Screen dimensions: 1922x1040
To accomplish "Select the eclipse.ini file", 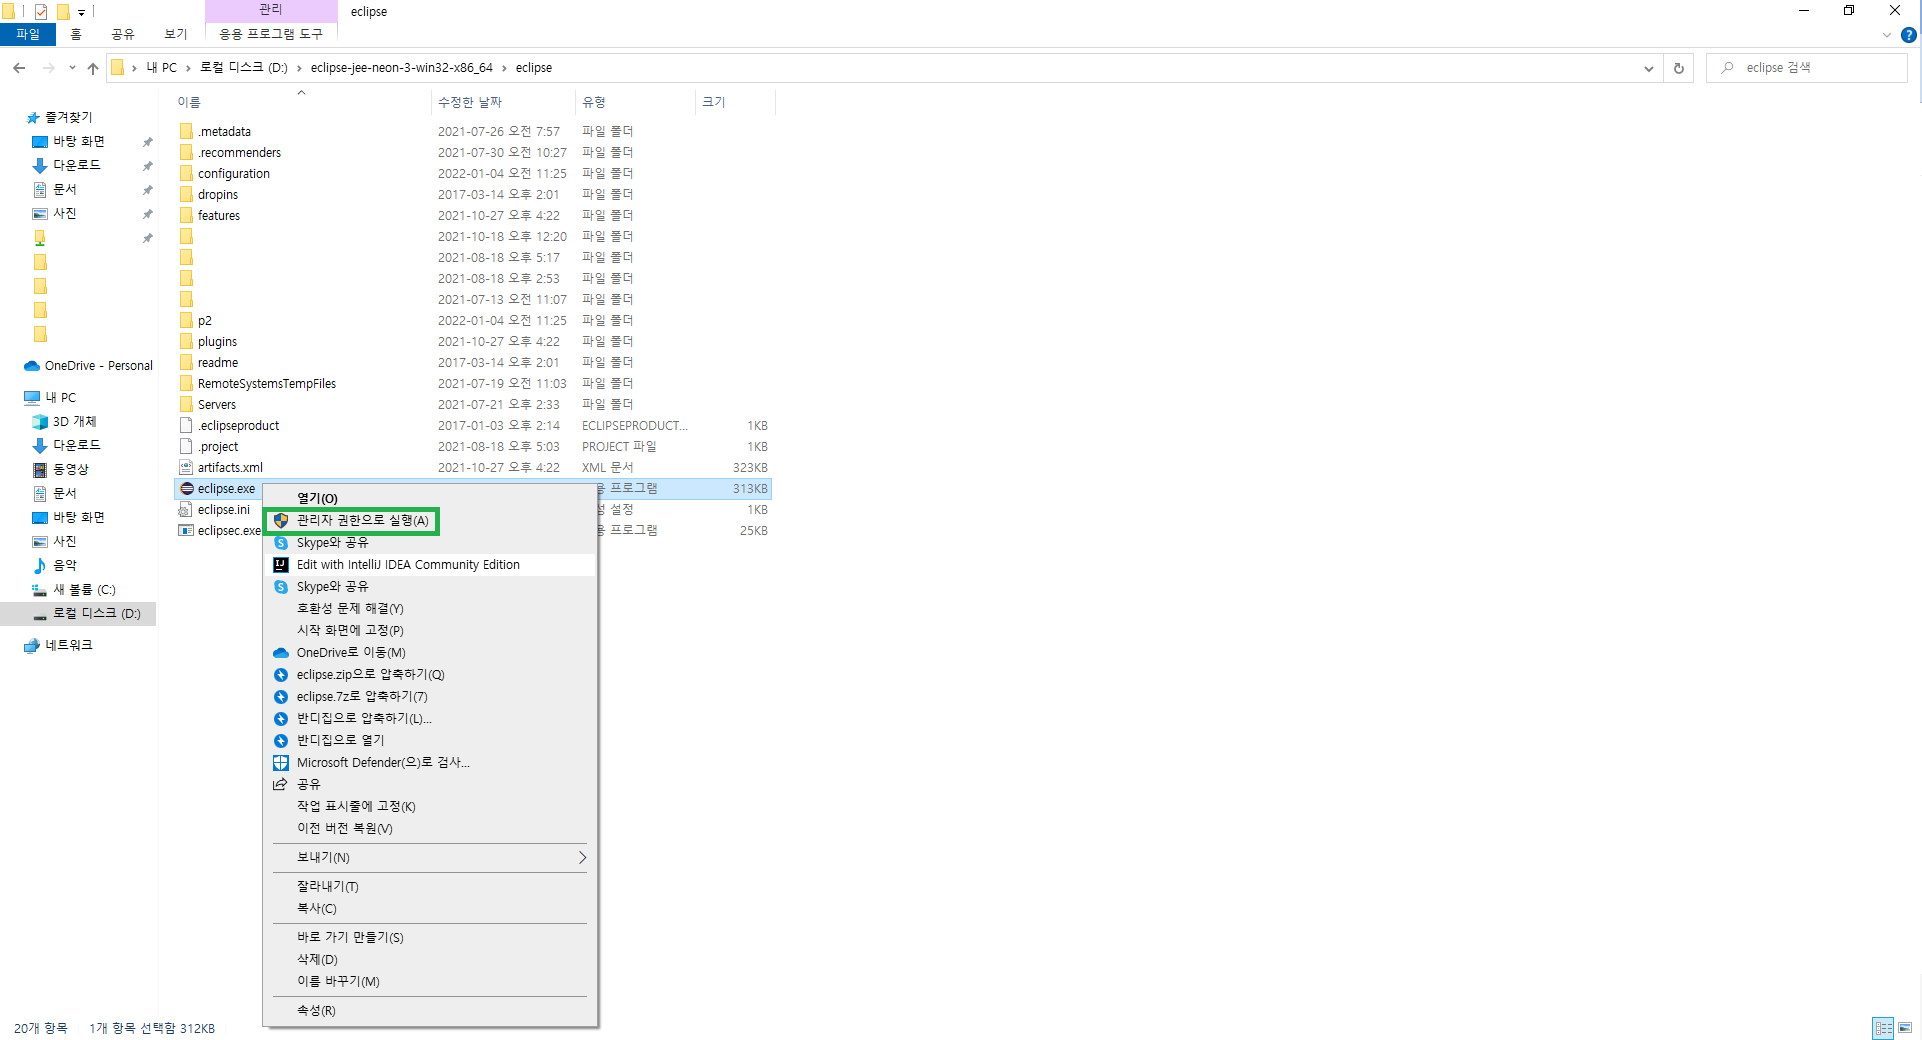I will pos(224,510).
